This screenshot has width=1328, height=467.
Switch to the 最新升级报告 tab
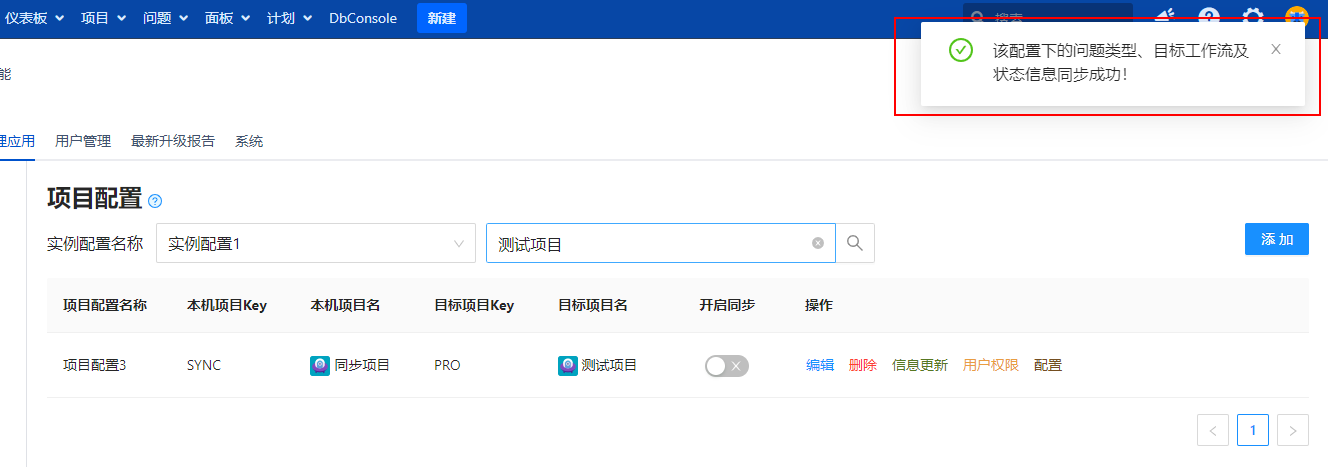(x=172, y=141)
